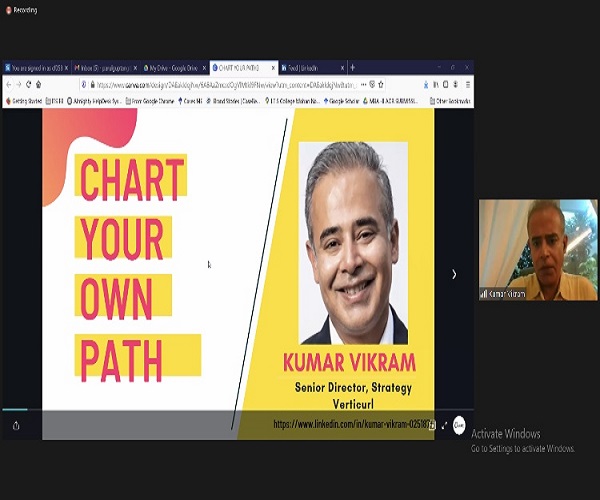This screenshot has height=500, width=600.
Task: Click the CHART slide title text
Action: pos(132,180)
